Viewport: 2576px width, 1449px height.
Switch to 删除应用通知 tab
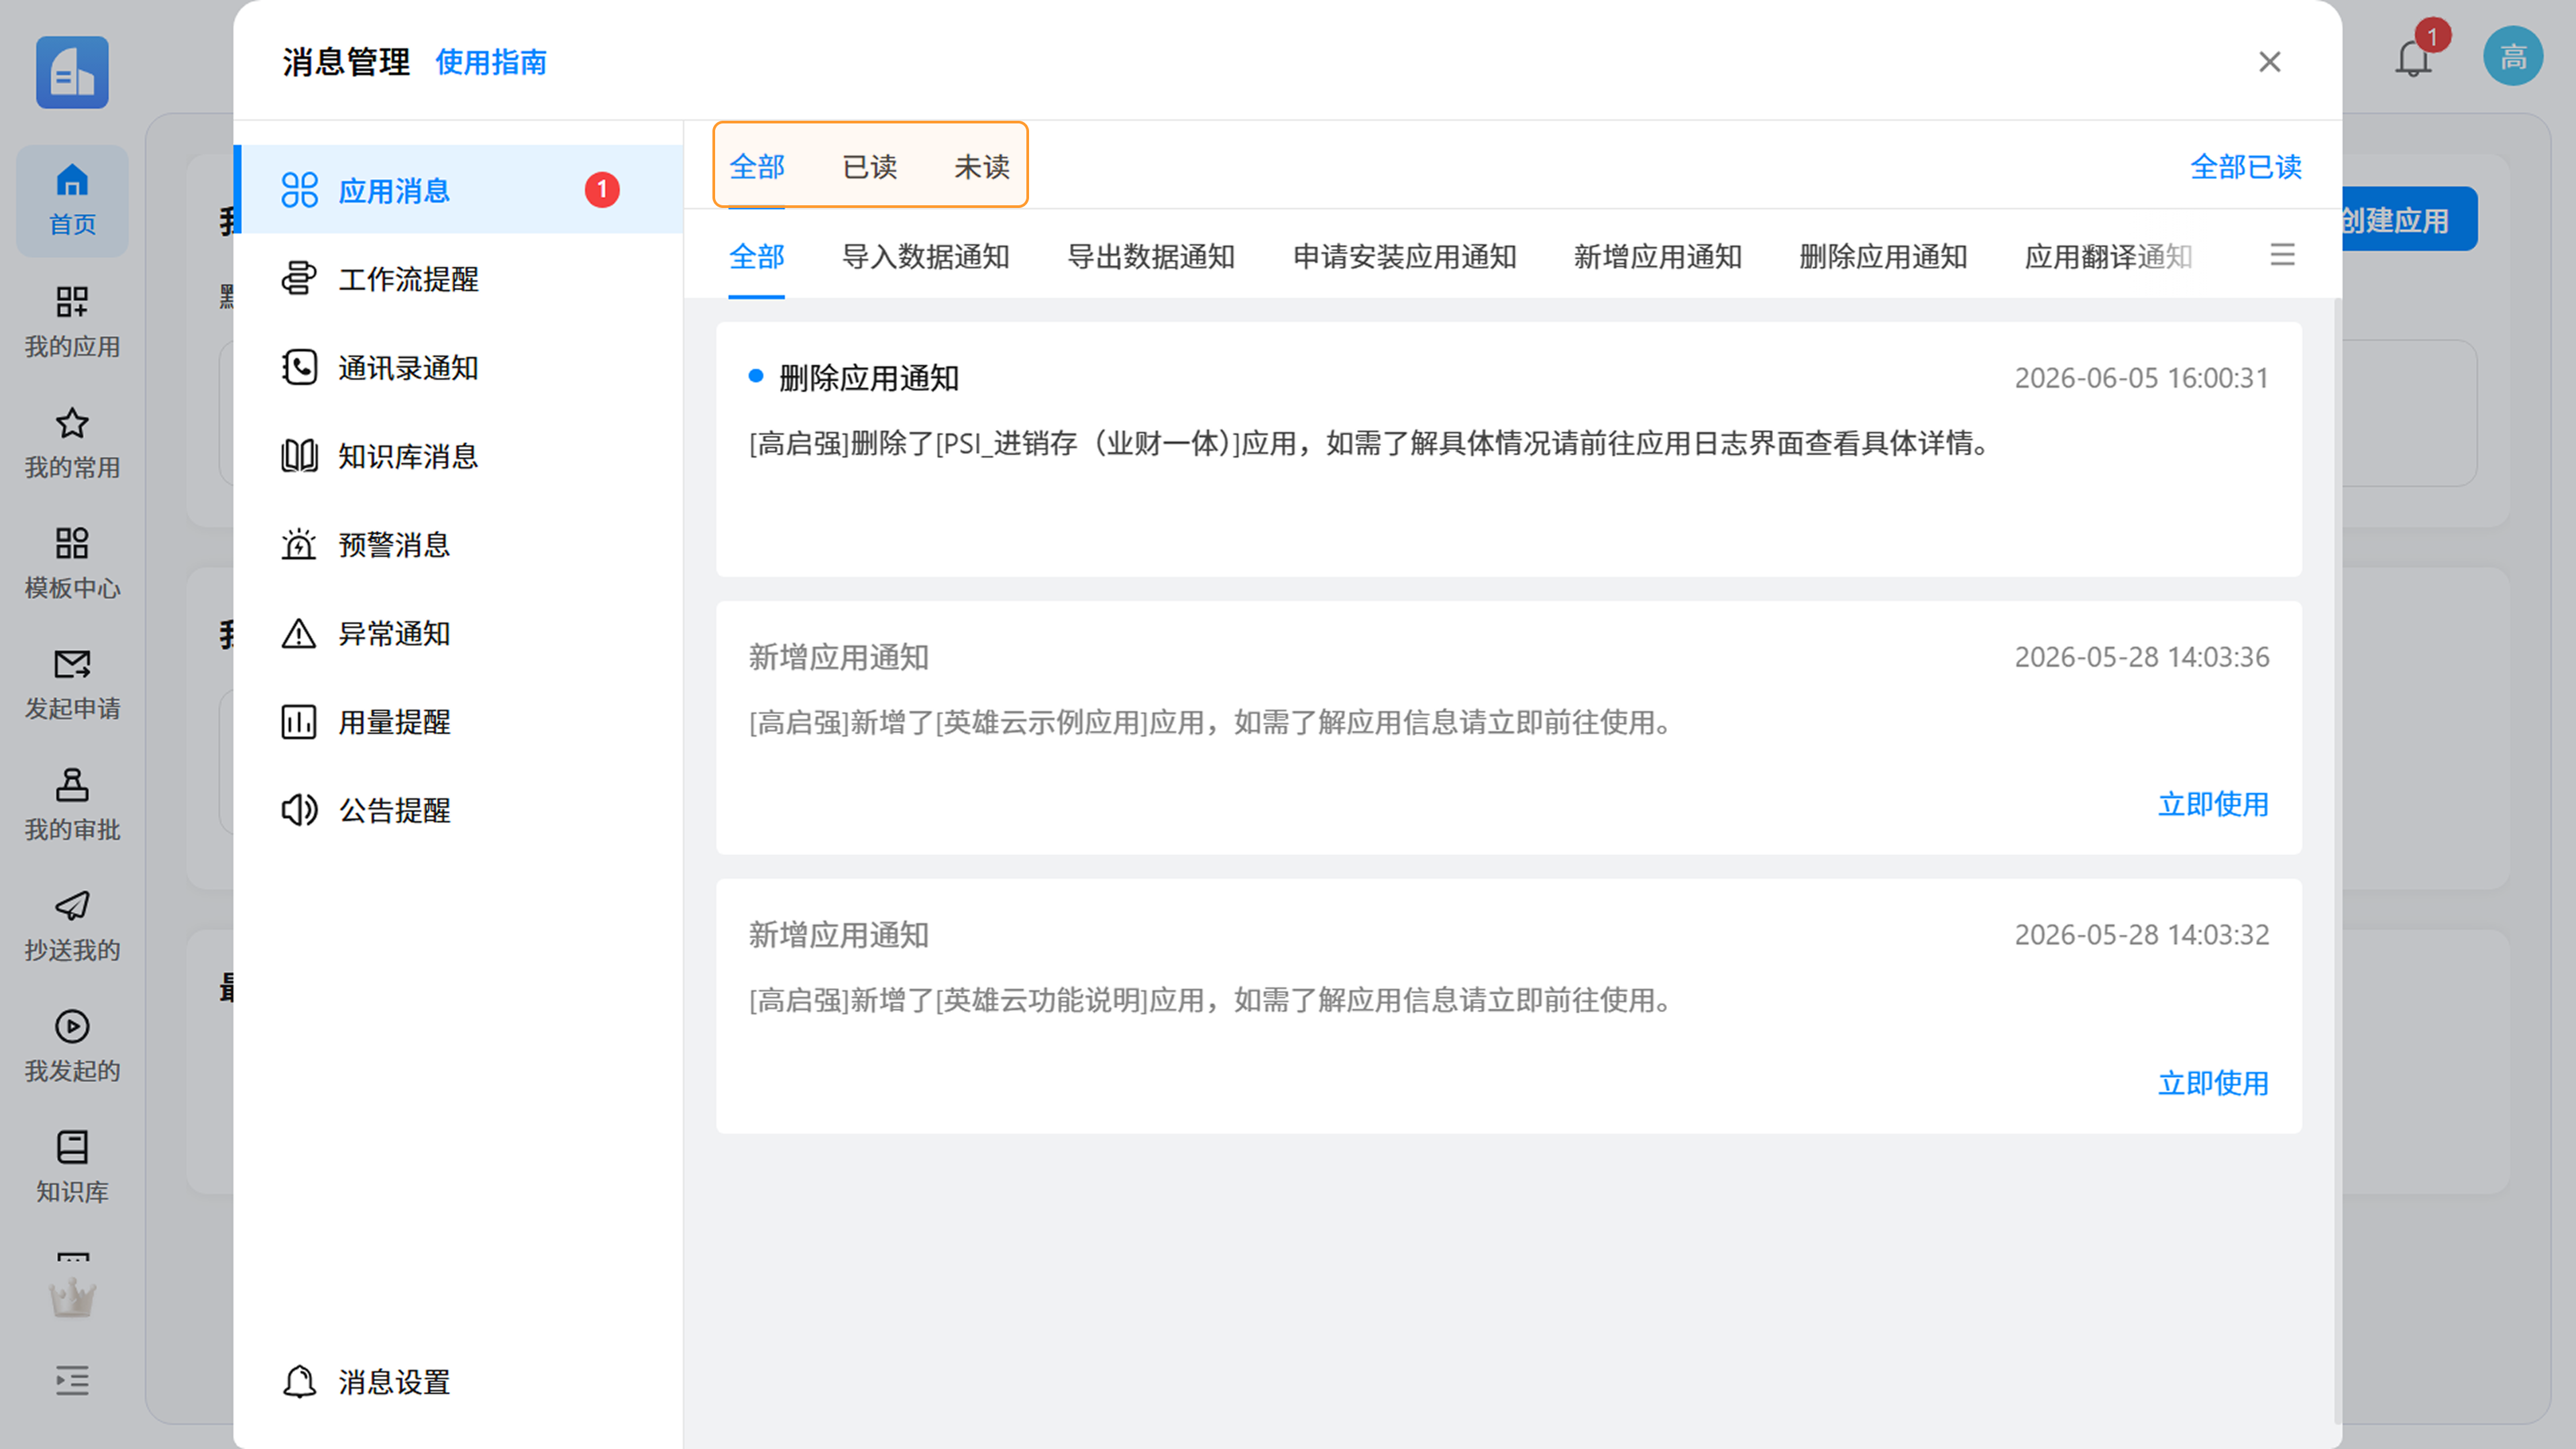(x=1883, y=256)
